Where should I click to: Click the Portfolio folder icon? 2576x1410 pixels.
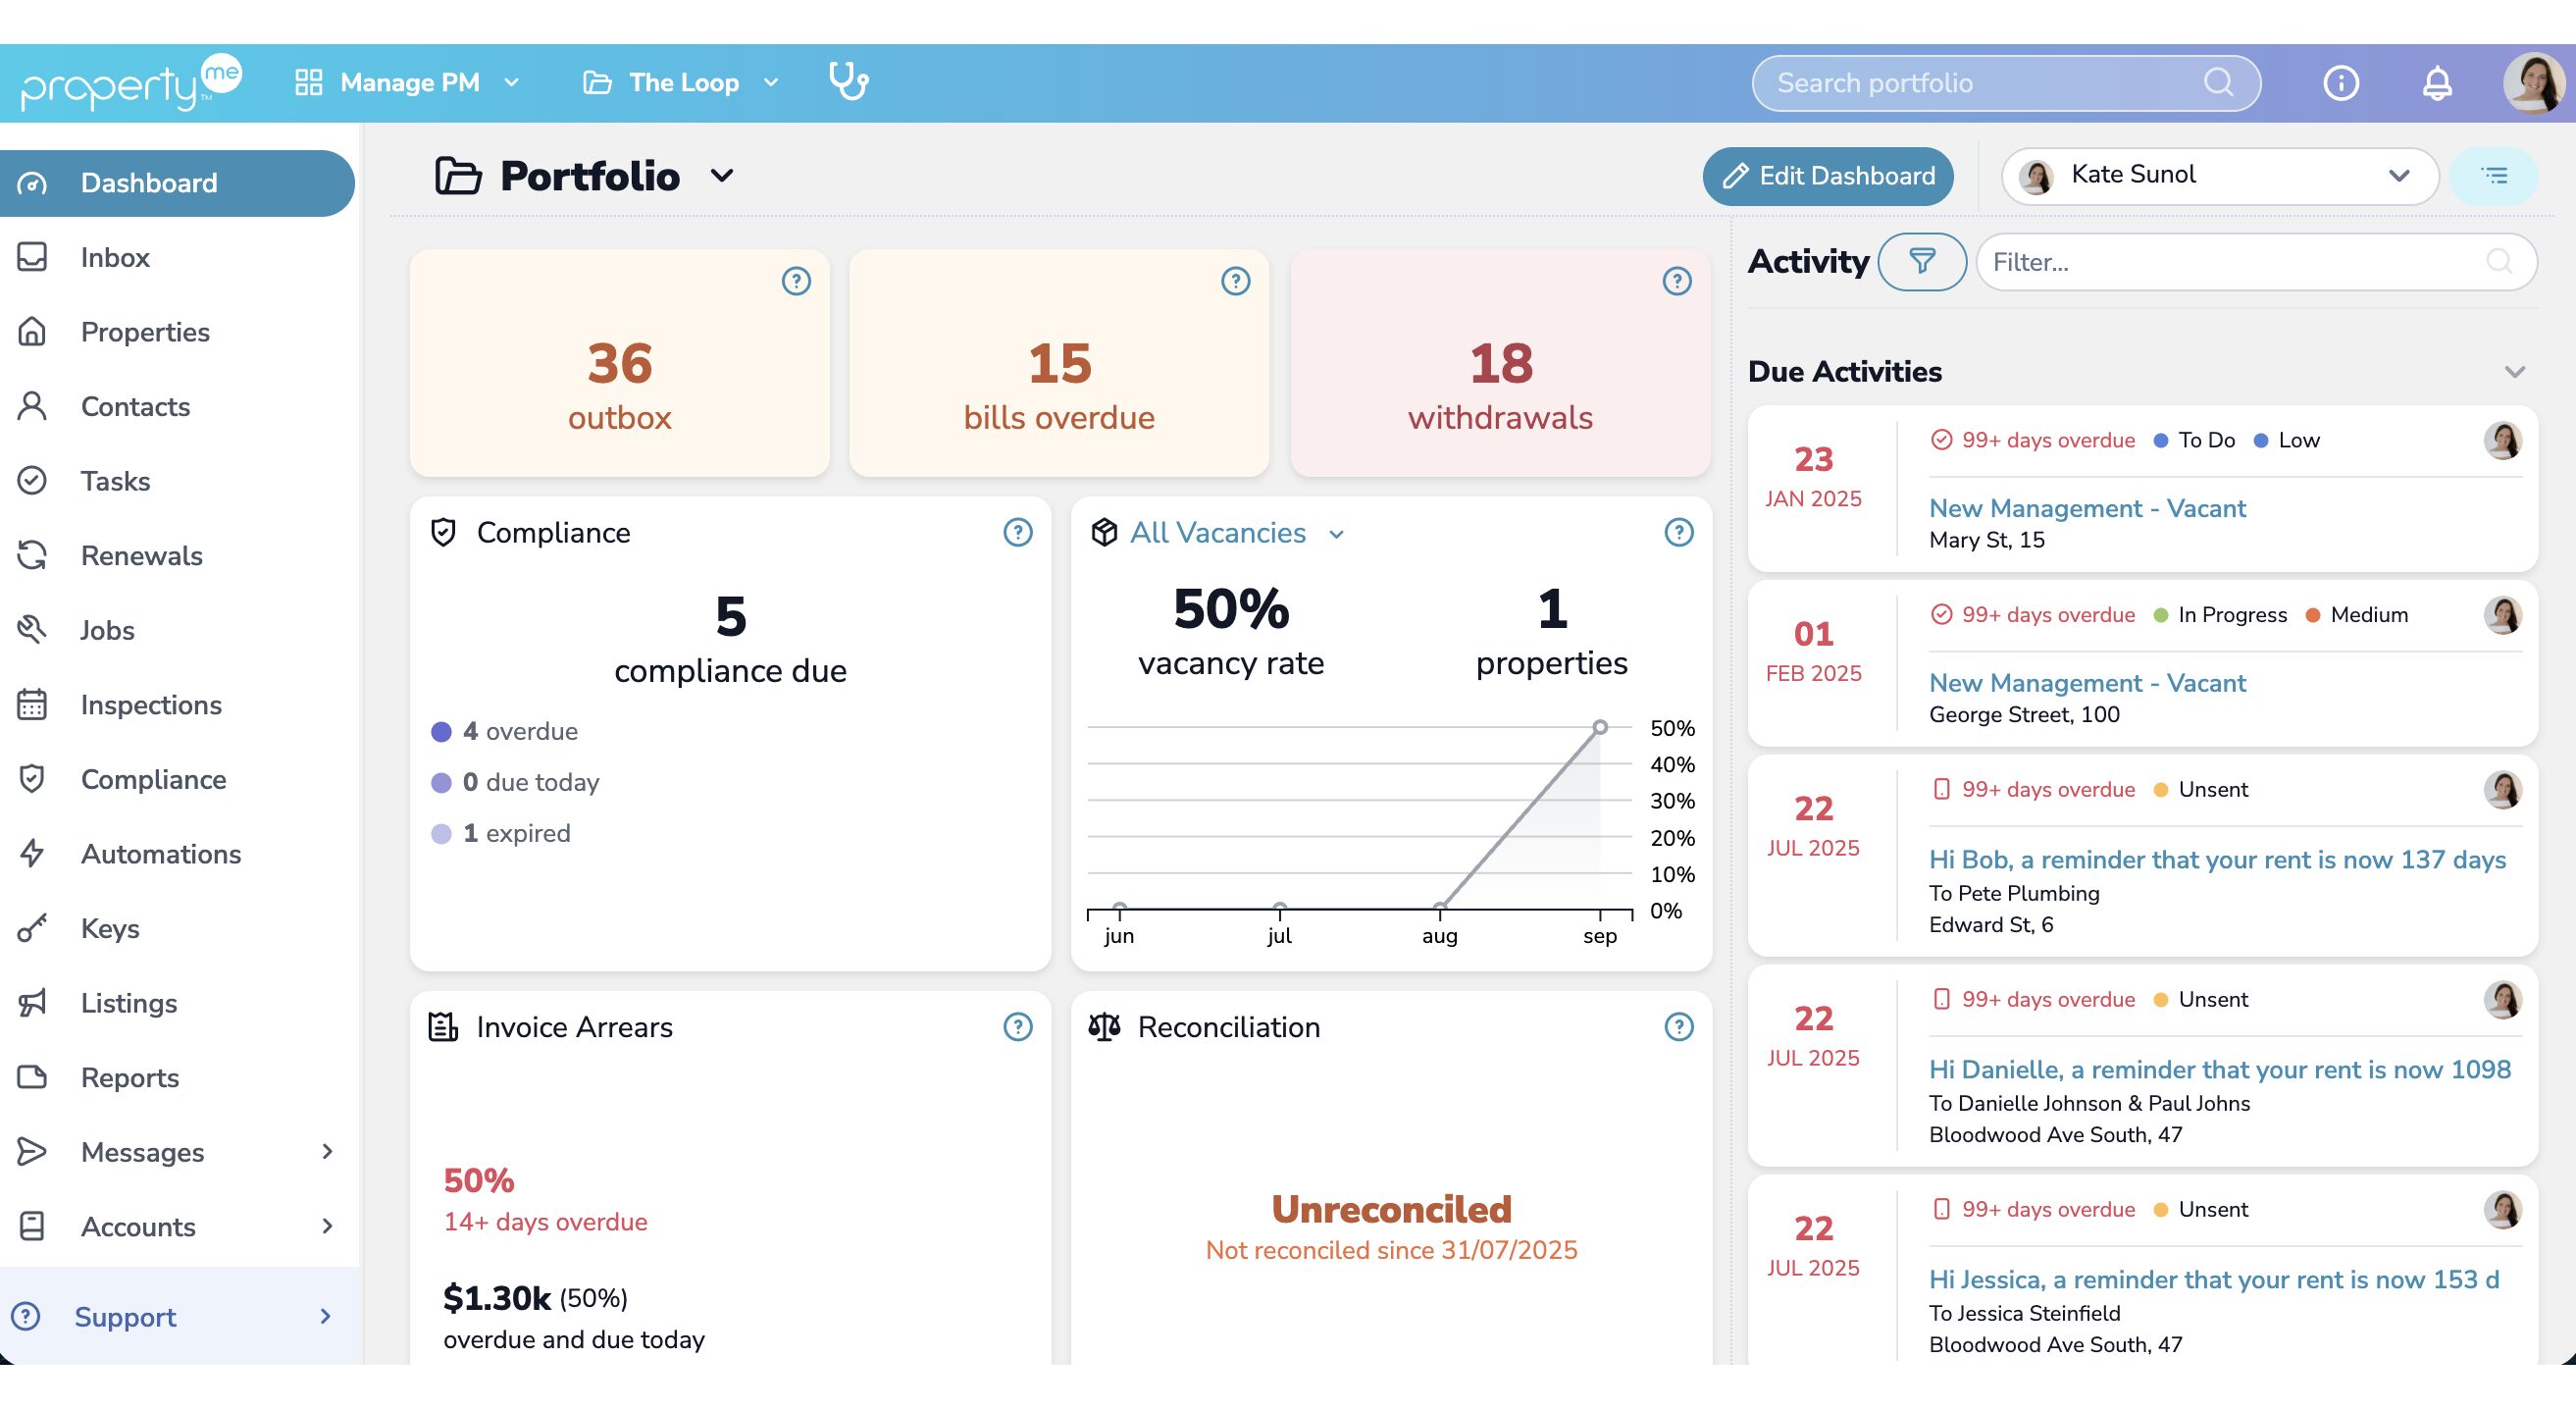458,176
